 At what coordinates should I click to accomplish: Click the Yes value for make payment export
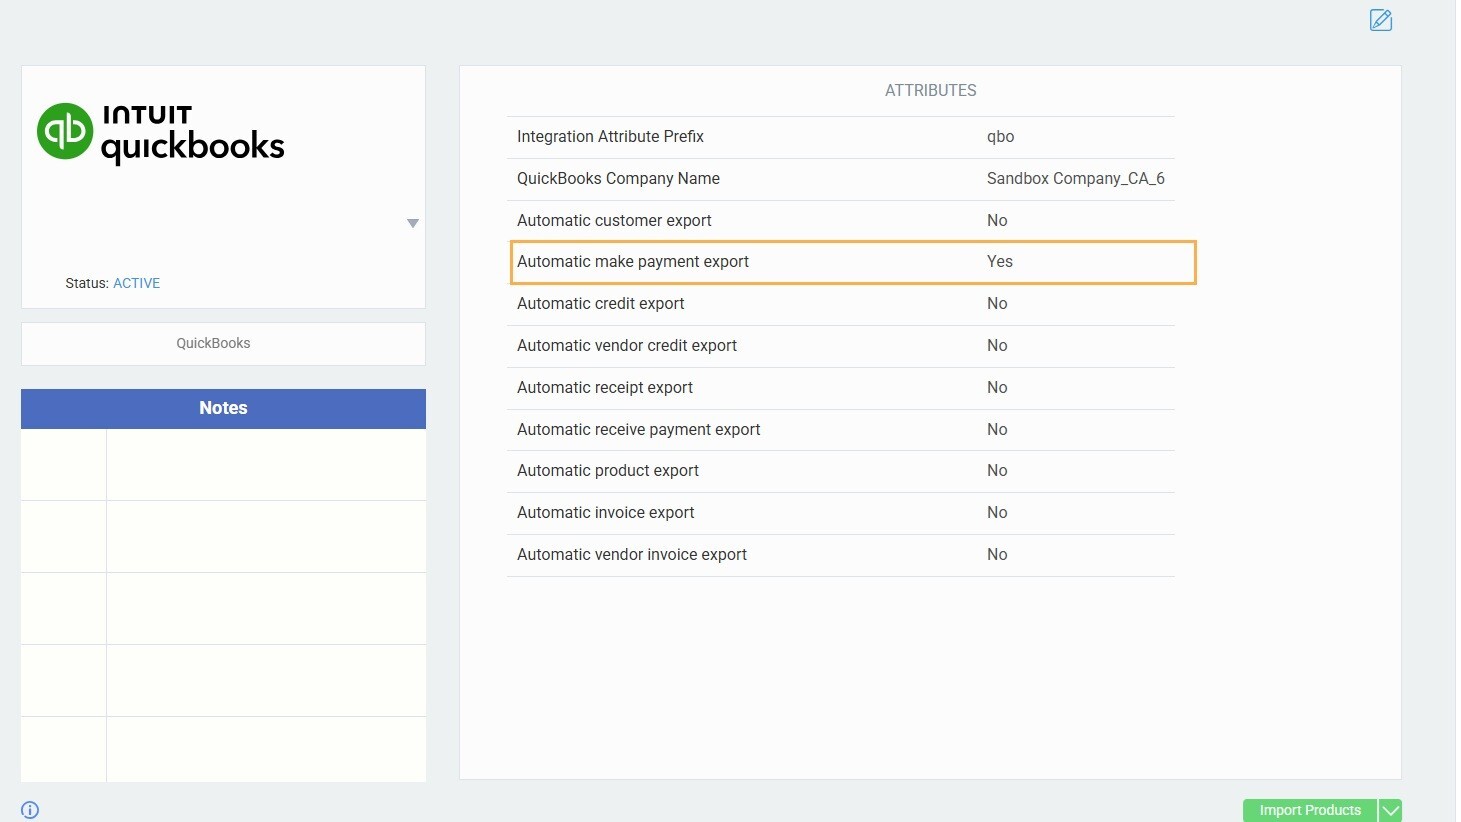point(999,262)
